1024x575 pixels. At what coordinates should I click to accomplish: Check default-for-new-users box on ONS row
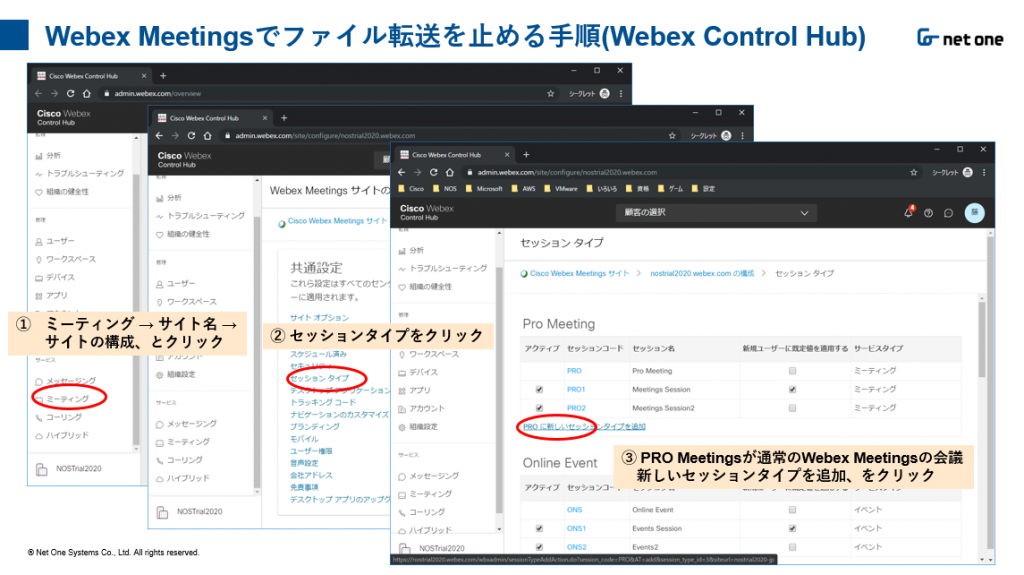(x=792, y=510)
